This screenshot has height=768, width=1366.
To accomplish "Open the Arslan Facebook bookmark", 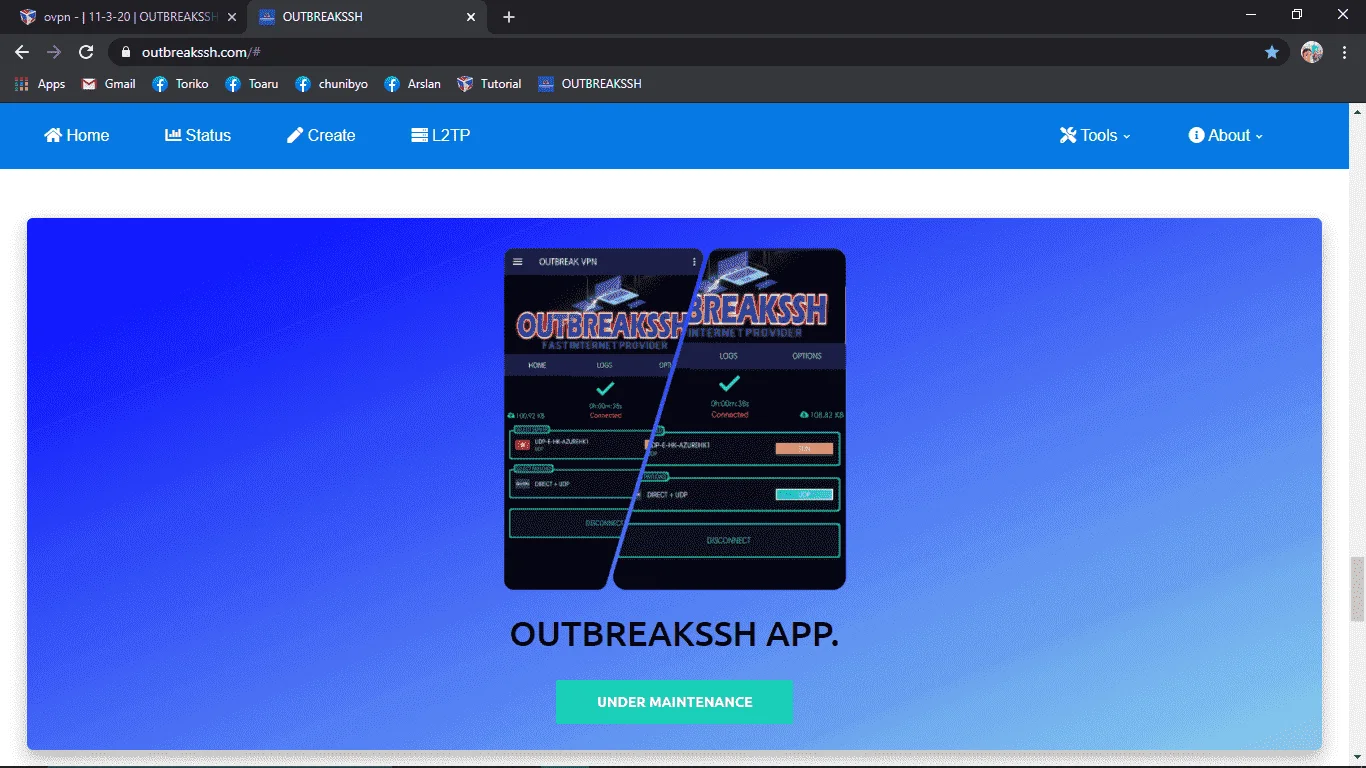I will point(412,84).
